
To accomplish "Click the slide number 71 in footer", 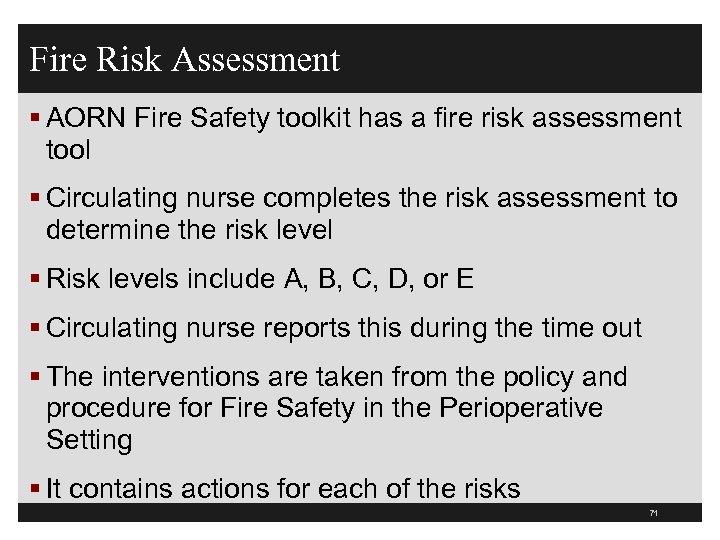I will tap(653, 513).
